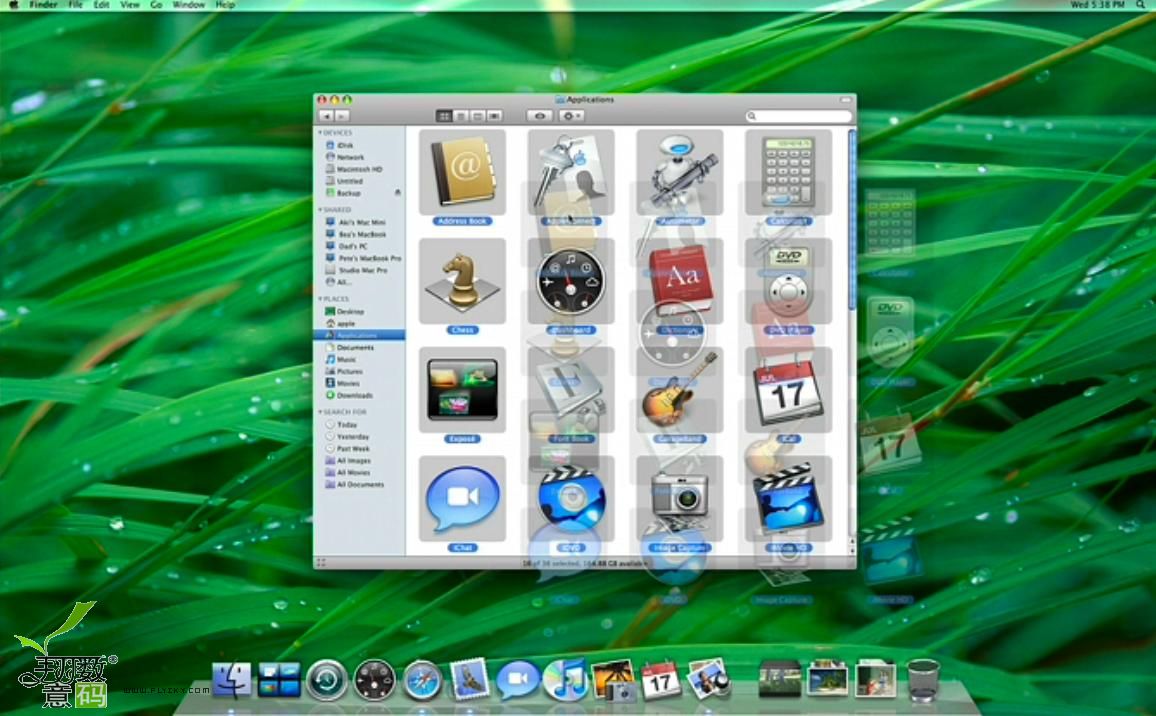Go back in the Finder window
The width and height of the screenshot is (1156, 716).
tap(327, 116)
